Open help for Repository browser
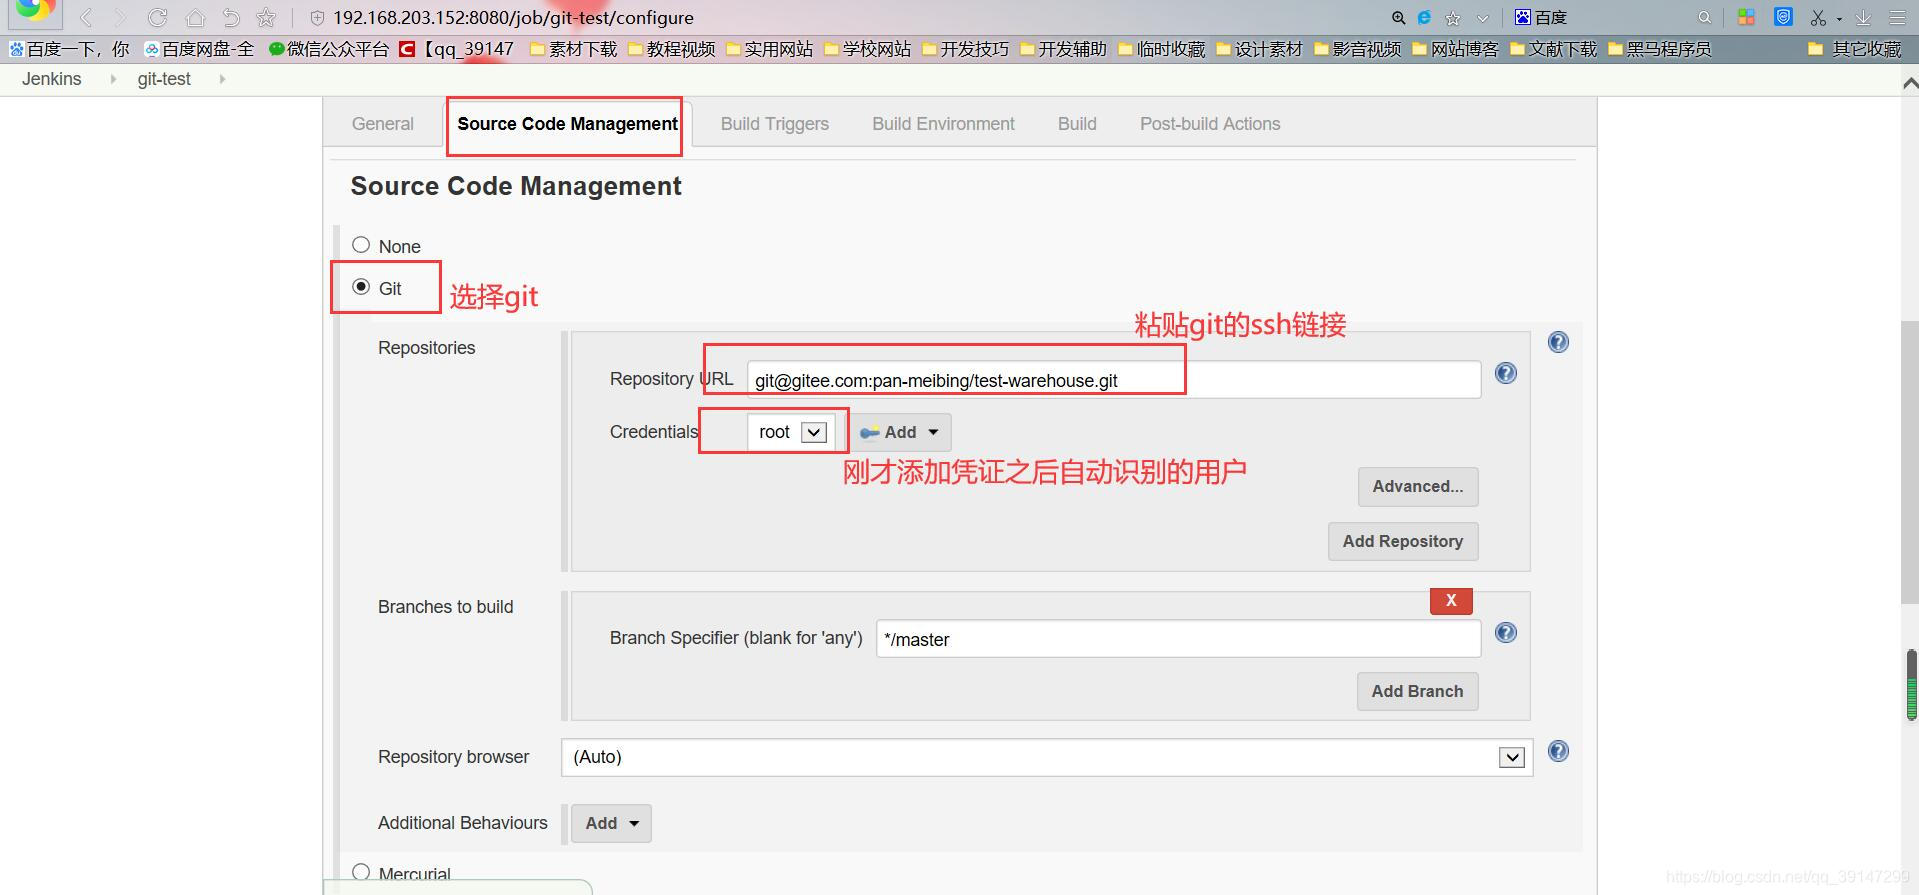1919x895 pixels. (1558, 751)
